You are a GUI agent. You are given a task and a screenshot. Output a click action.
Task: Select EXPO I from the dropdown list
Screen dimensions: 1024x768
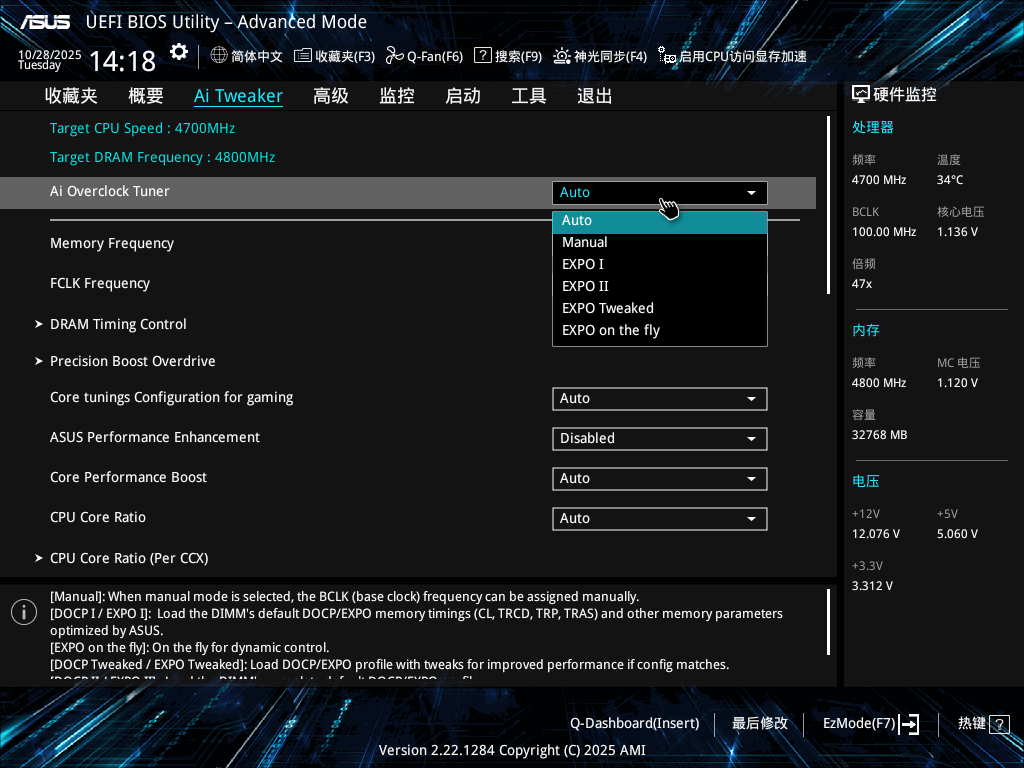pos(583,264)
